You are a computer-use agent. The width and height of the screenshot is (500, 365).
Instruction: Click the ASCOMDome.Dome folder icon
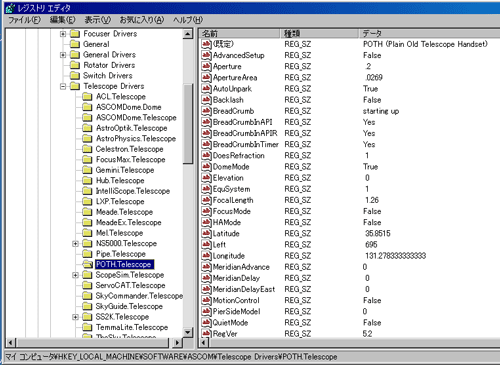87,107
